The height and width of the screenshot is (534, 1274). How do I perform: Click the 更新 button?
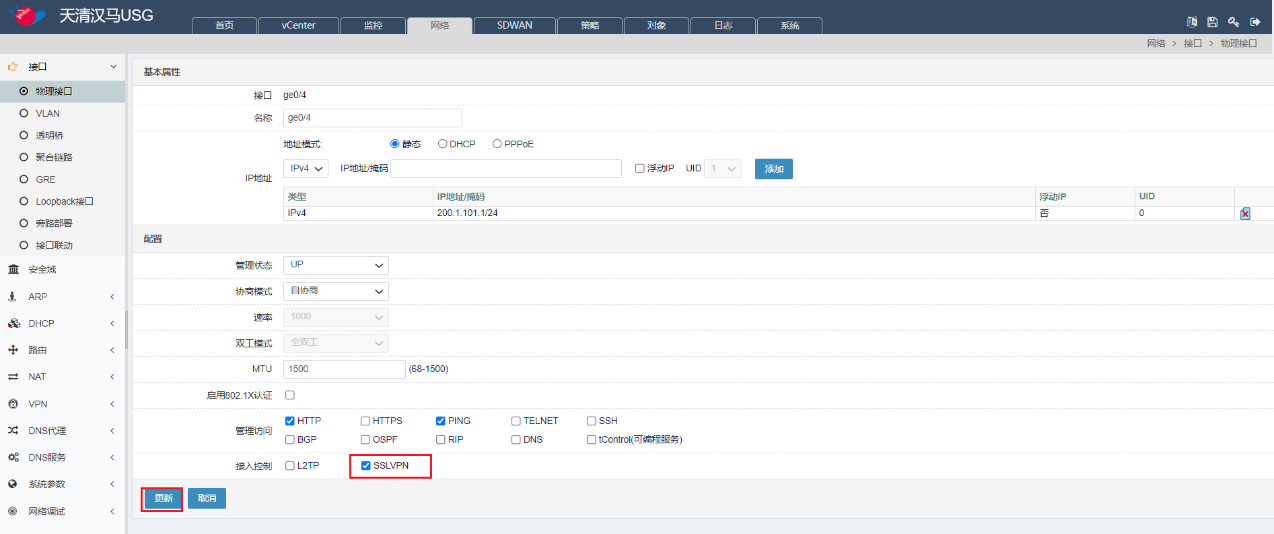point(162,498)
